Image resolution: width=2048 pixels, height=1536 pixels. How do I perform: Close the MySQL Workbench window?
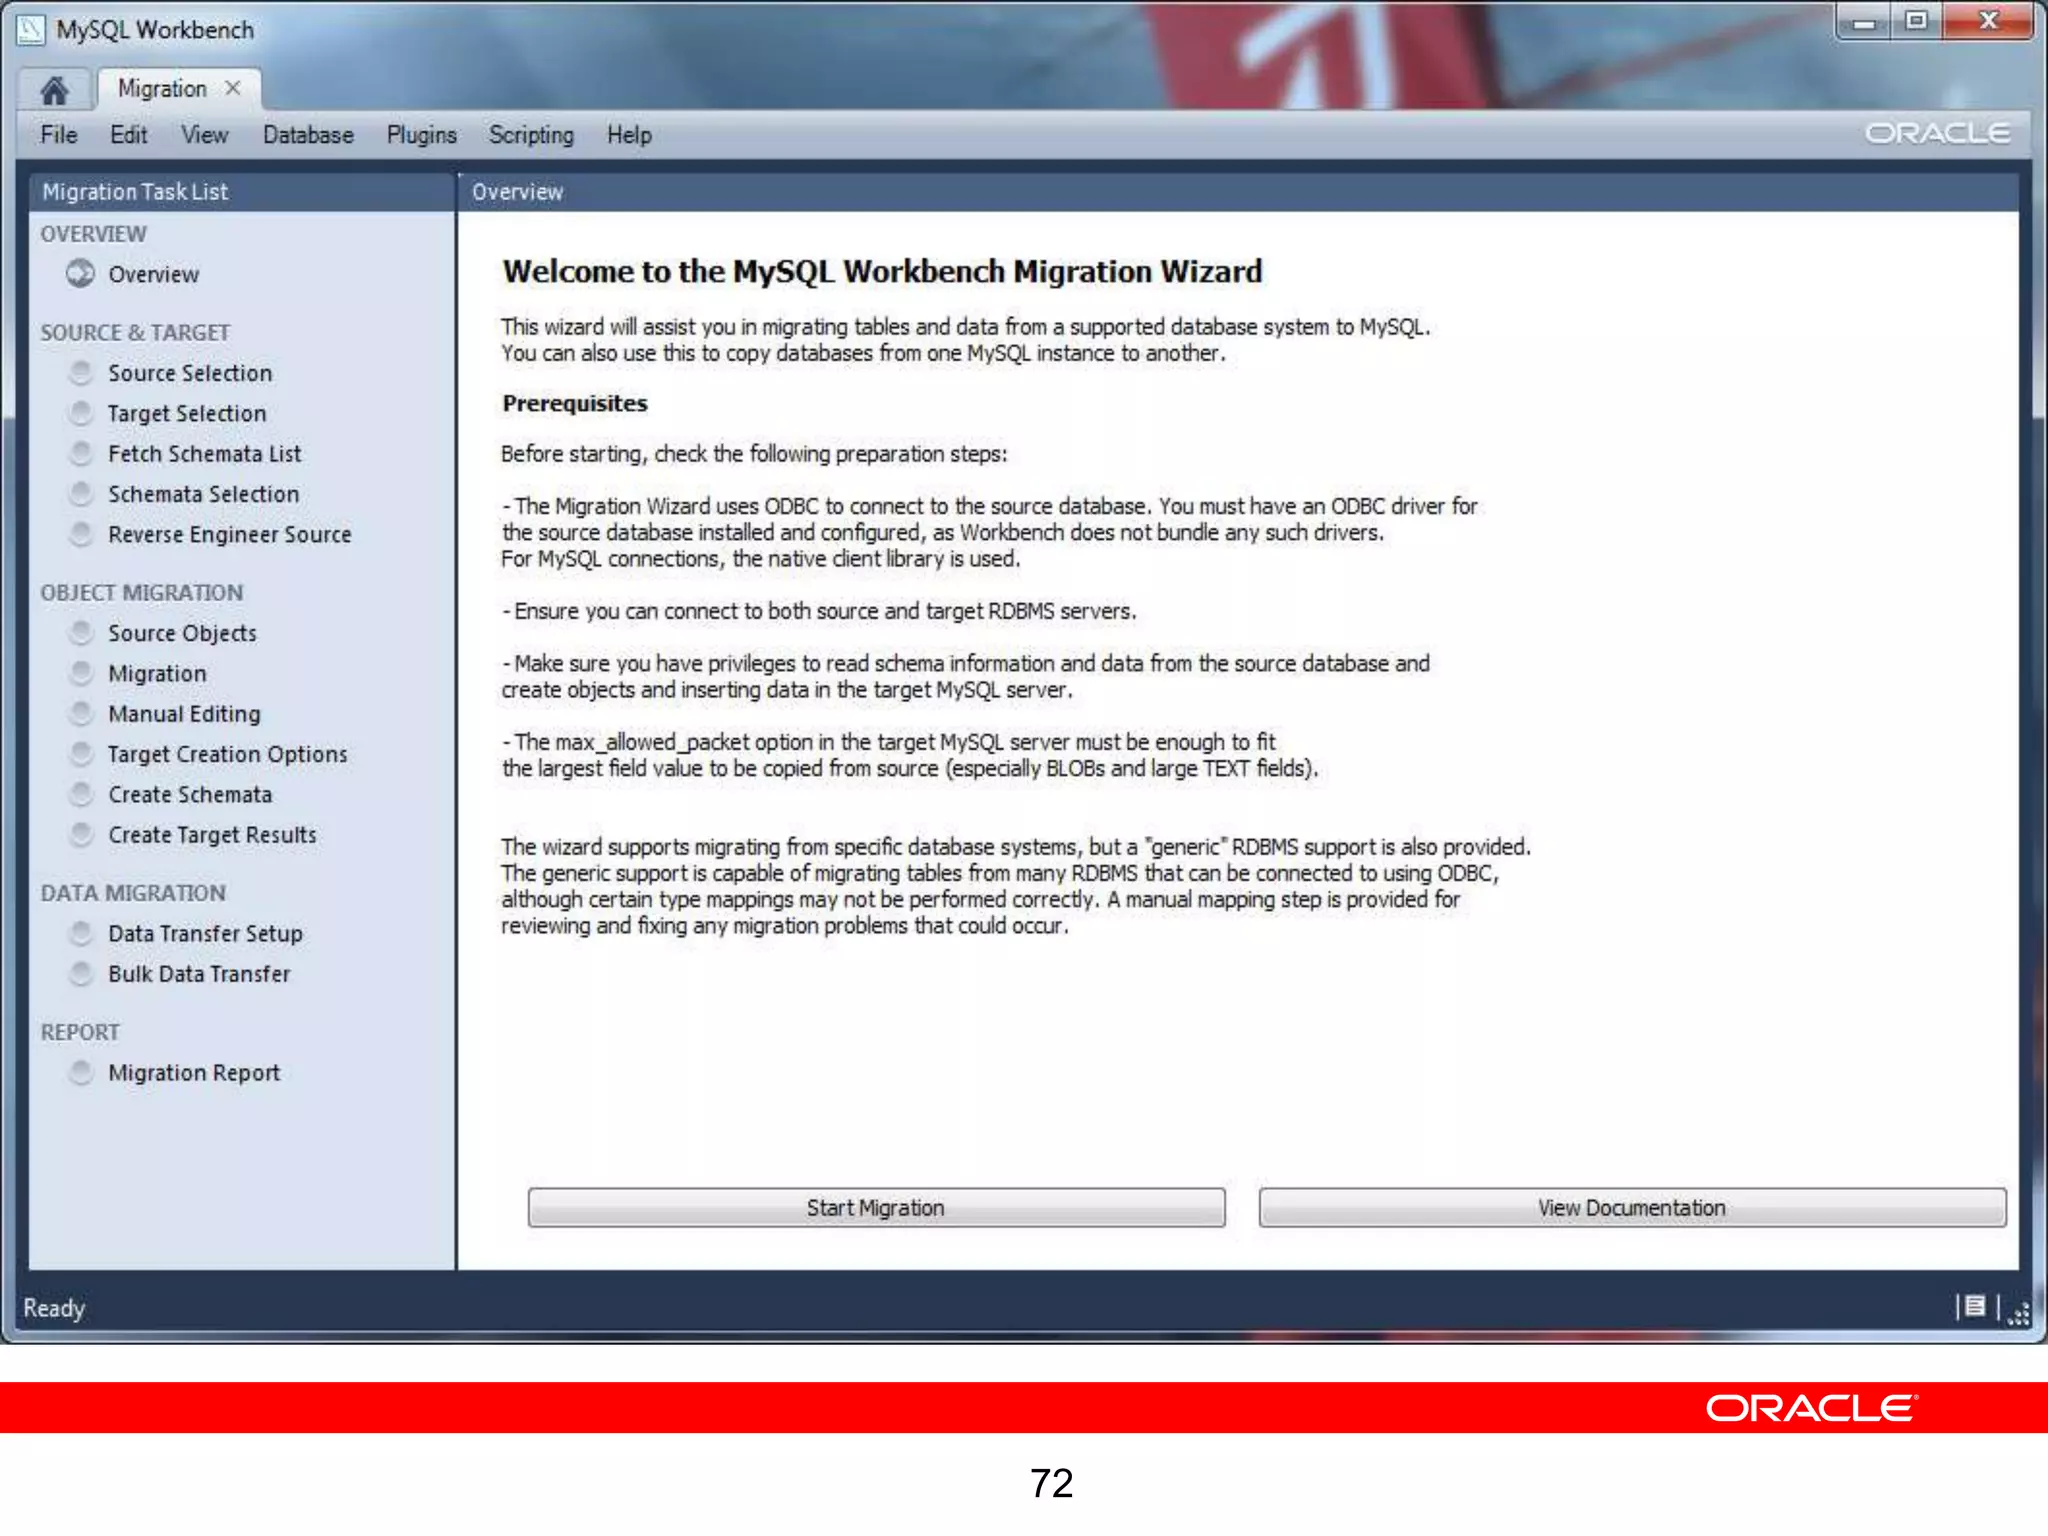point(1988,22)
